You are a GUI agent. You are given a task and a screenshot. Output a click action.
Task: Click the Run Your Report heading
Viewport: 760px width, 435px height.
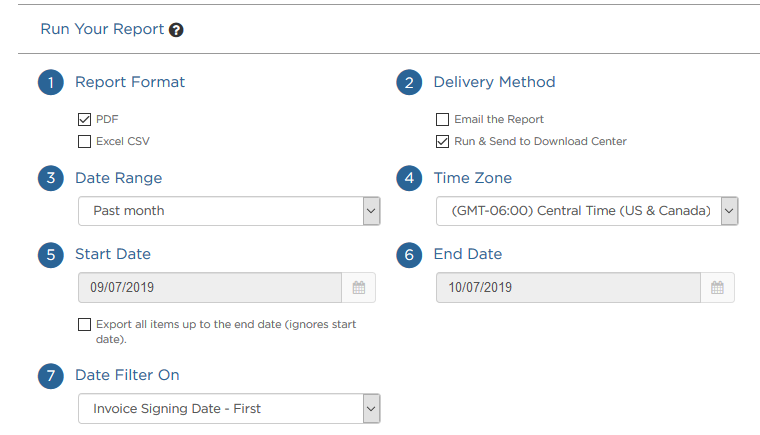click(x=102, y=29)
